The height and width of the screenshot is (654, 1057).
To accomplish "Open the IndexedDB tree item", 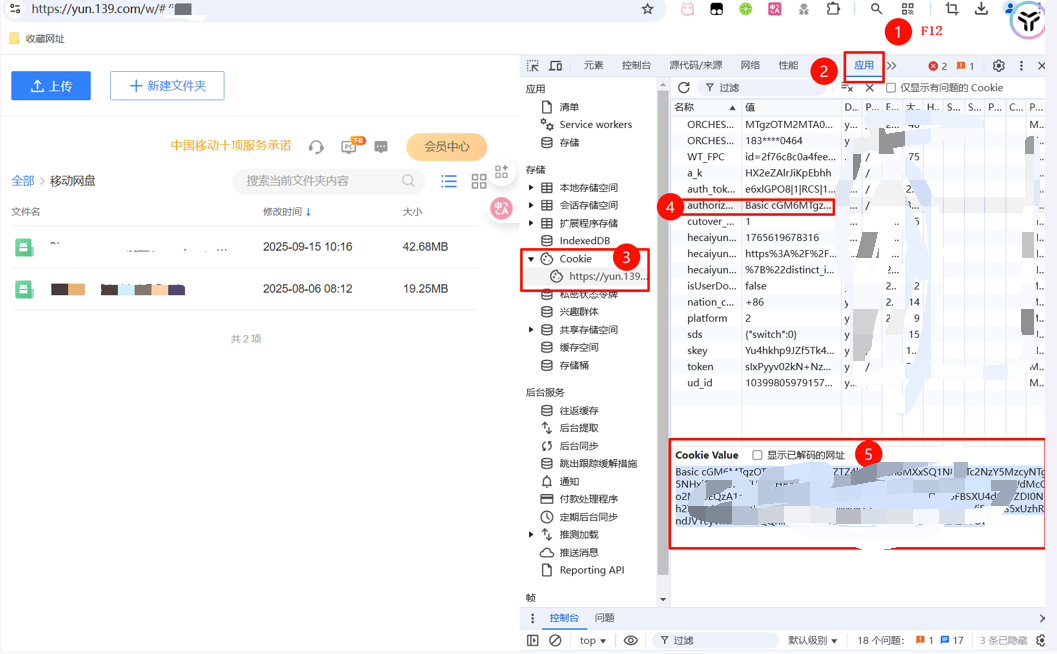I will click(576, 241).
